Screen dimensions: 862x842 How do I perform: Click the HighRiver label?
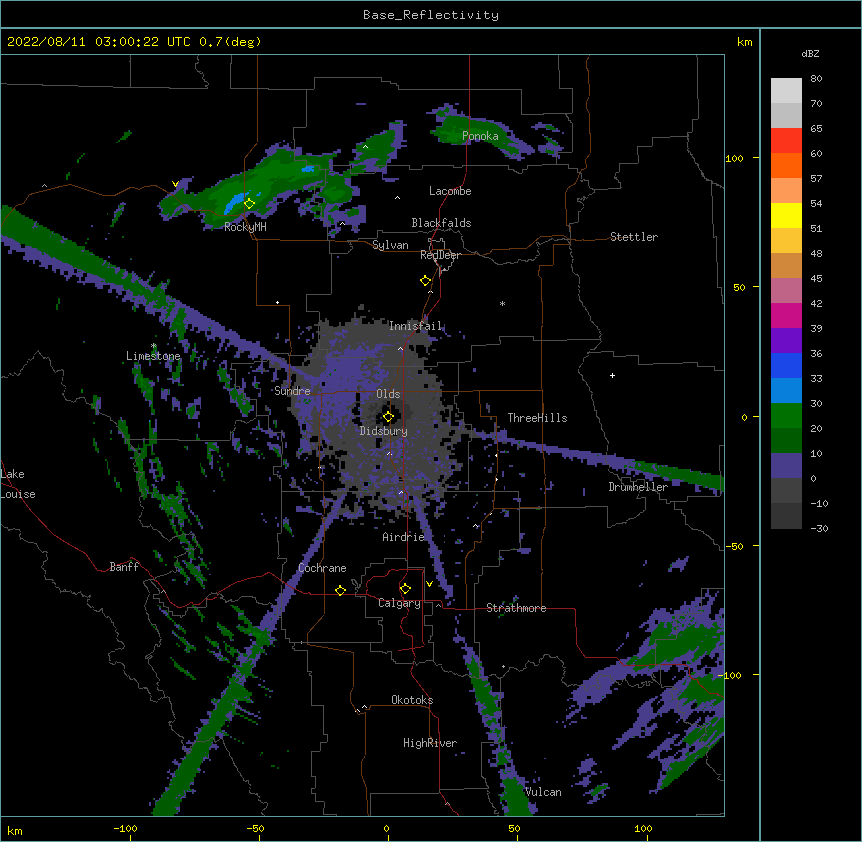click(x=430, y=743)
